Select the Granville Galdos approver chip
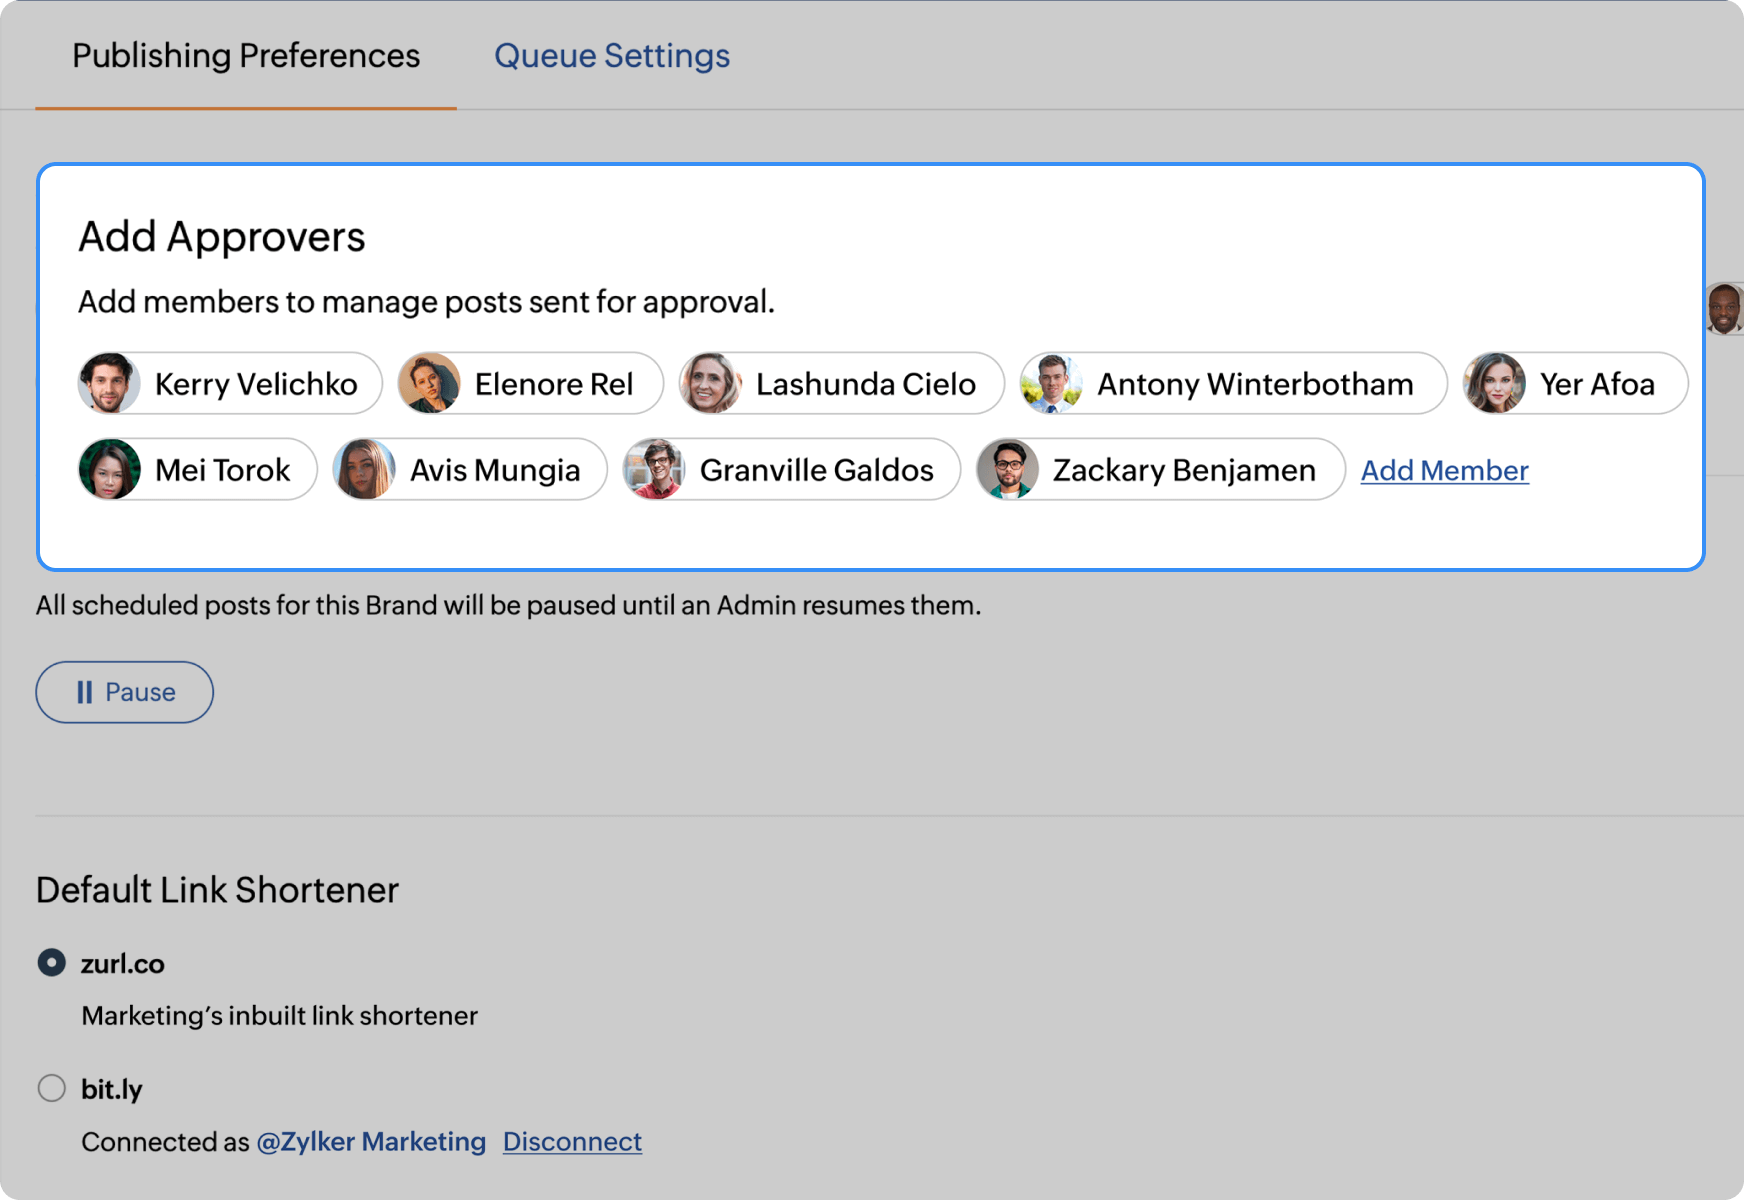This screenshot has height=1200, width=1744. click(790, 469)
